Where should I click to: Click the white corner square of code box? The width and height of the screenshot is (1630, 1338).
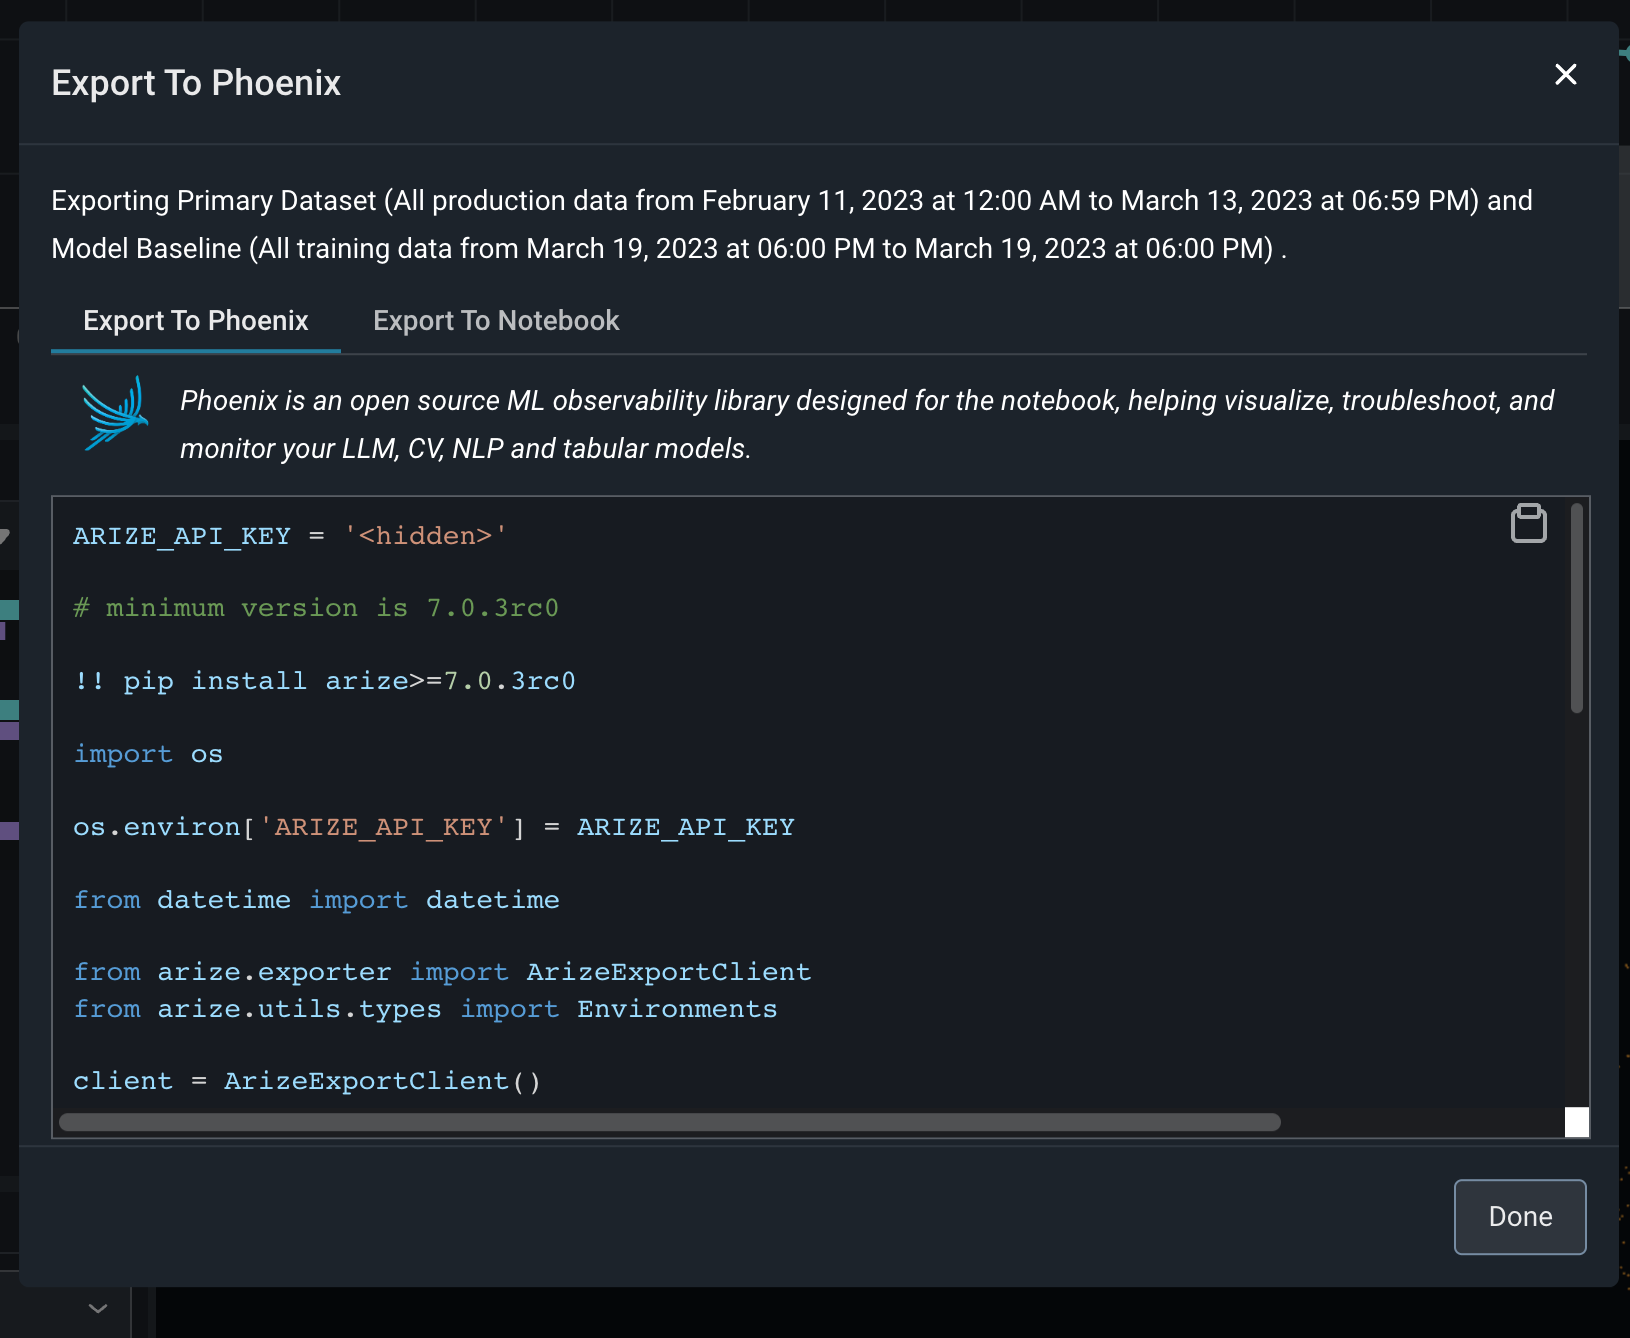pyautogui.click(x=1577, y=1122)
